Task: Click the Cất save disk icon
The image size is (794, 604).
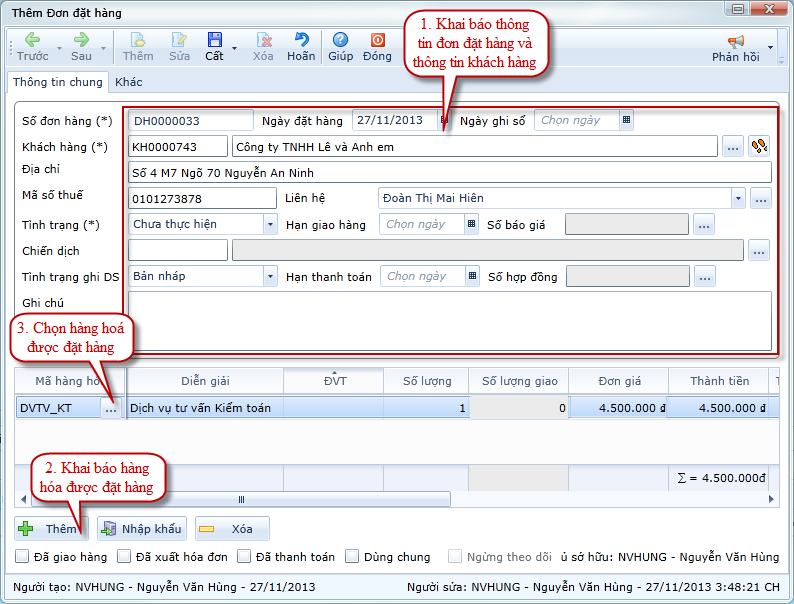Action: click(x=214, y=40)
